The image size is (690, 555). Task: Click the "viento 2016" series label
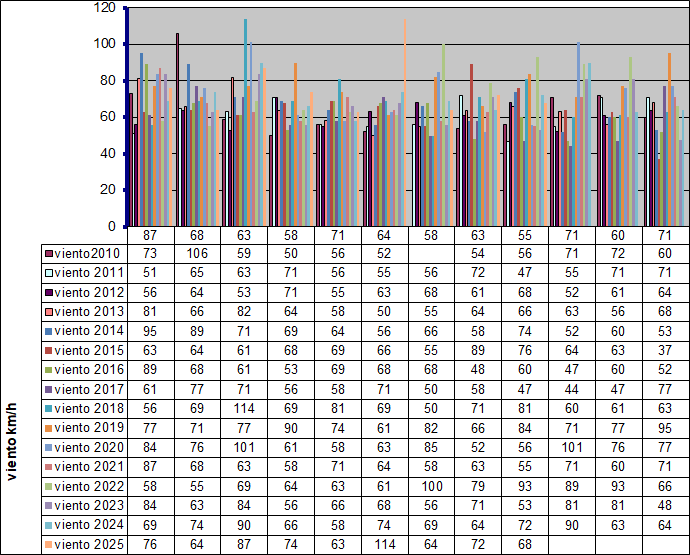click(x=90, y=369)
